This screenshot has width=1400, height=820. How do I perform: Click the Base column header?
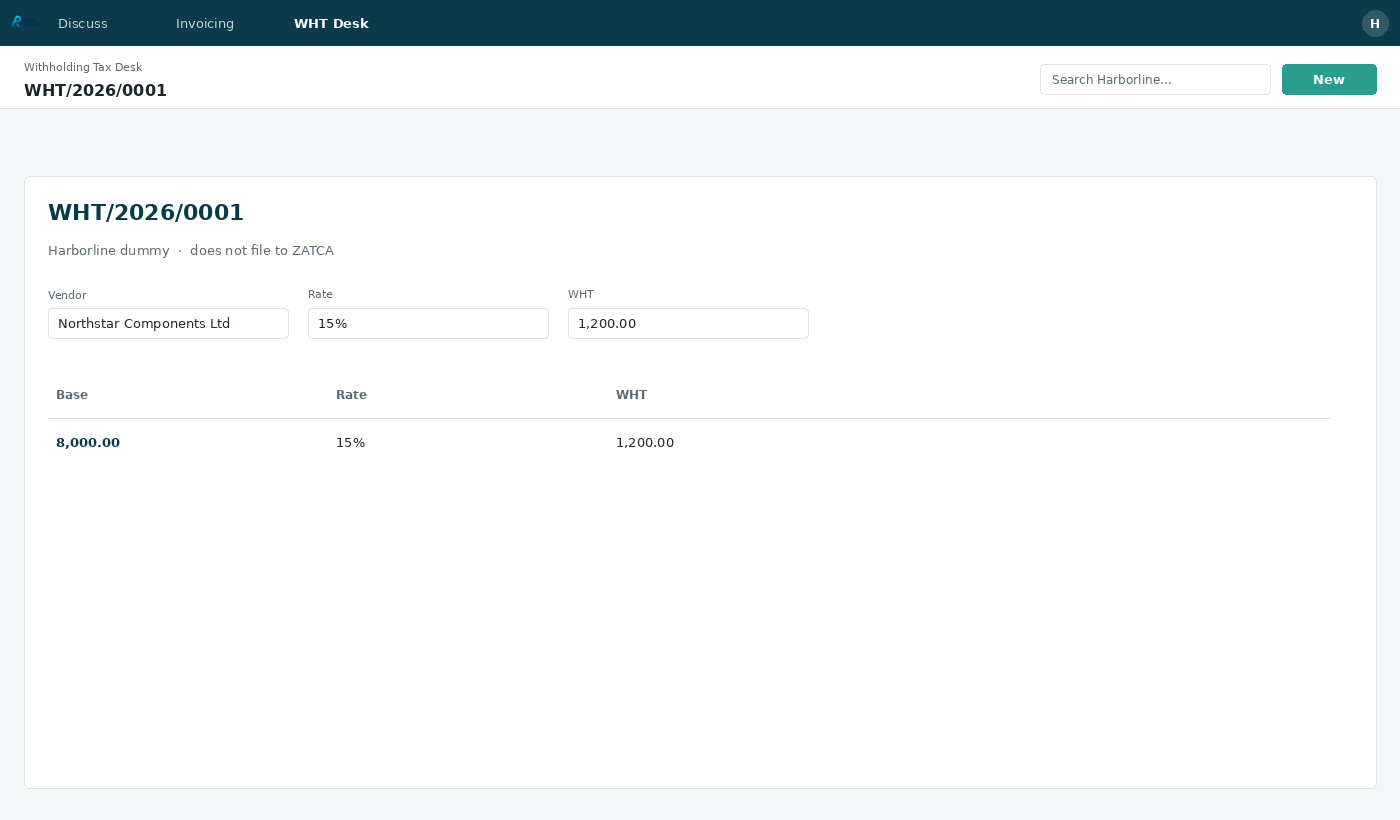(72, 395)
